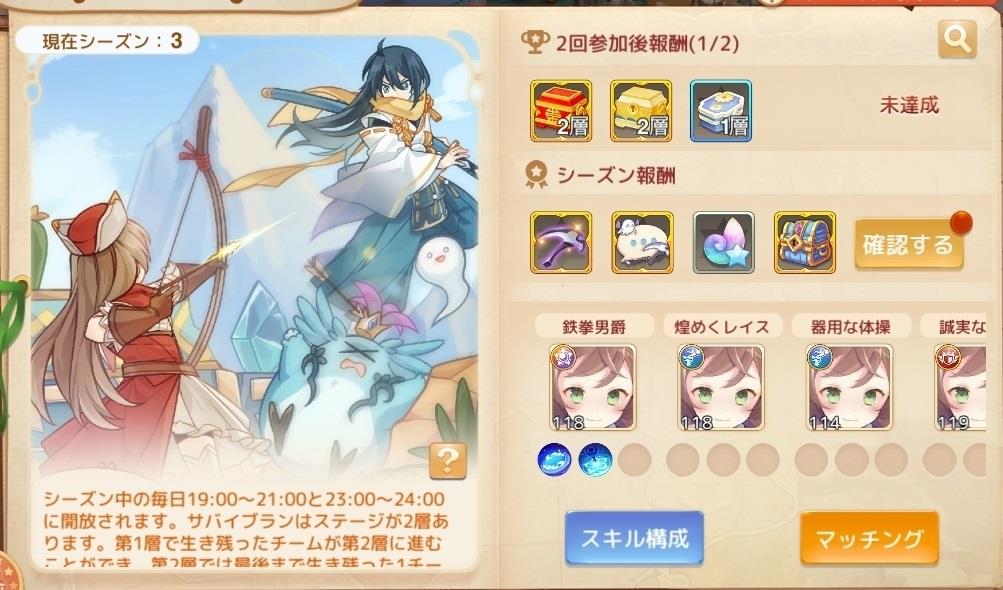This screenshot has width=1003, height=590.
Task: View the purple pickaxe season reward
Action: [x=561, y=243]
